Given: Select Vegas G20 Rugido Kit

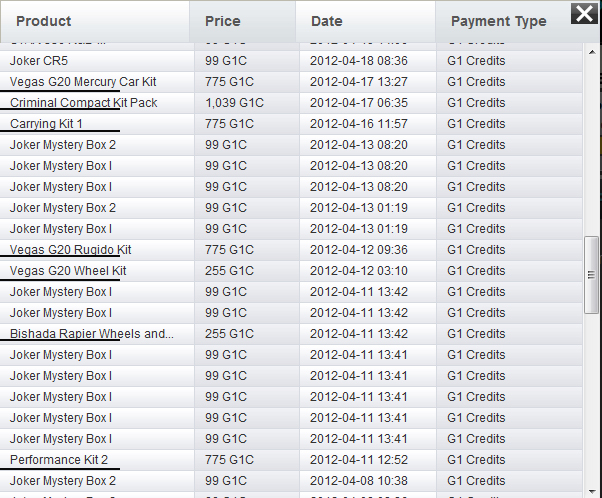Looking at the screenshot, I should [x=71, y=250].
